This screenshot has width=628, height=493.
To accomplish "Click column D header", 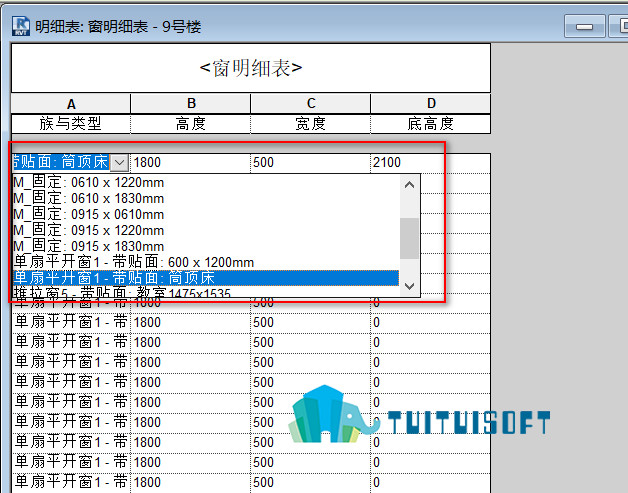I will 431,104.
